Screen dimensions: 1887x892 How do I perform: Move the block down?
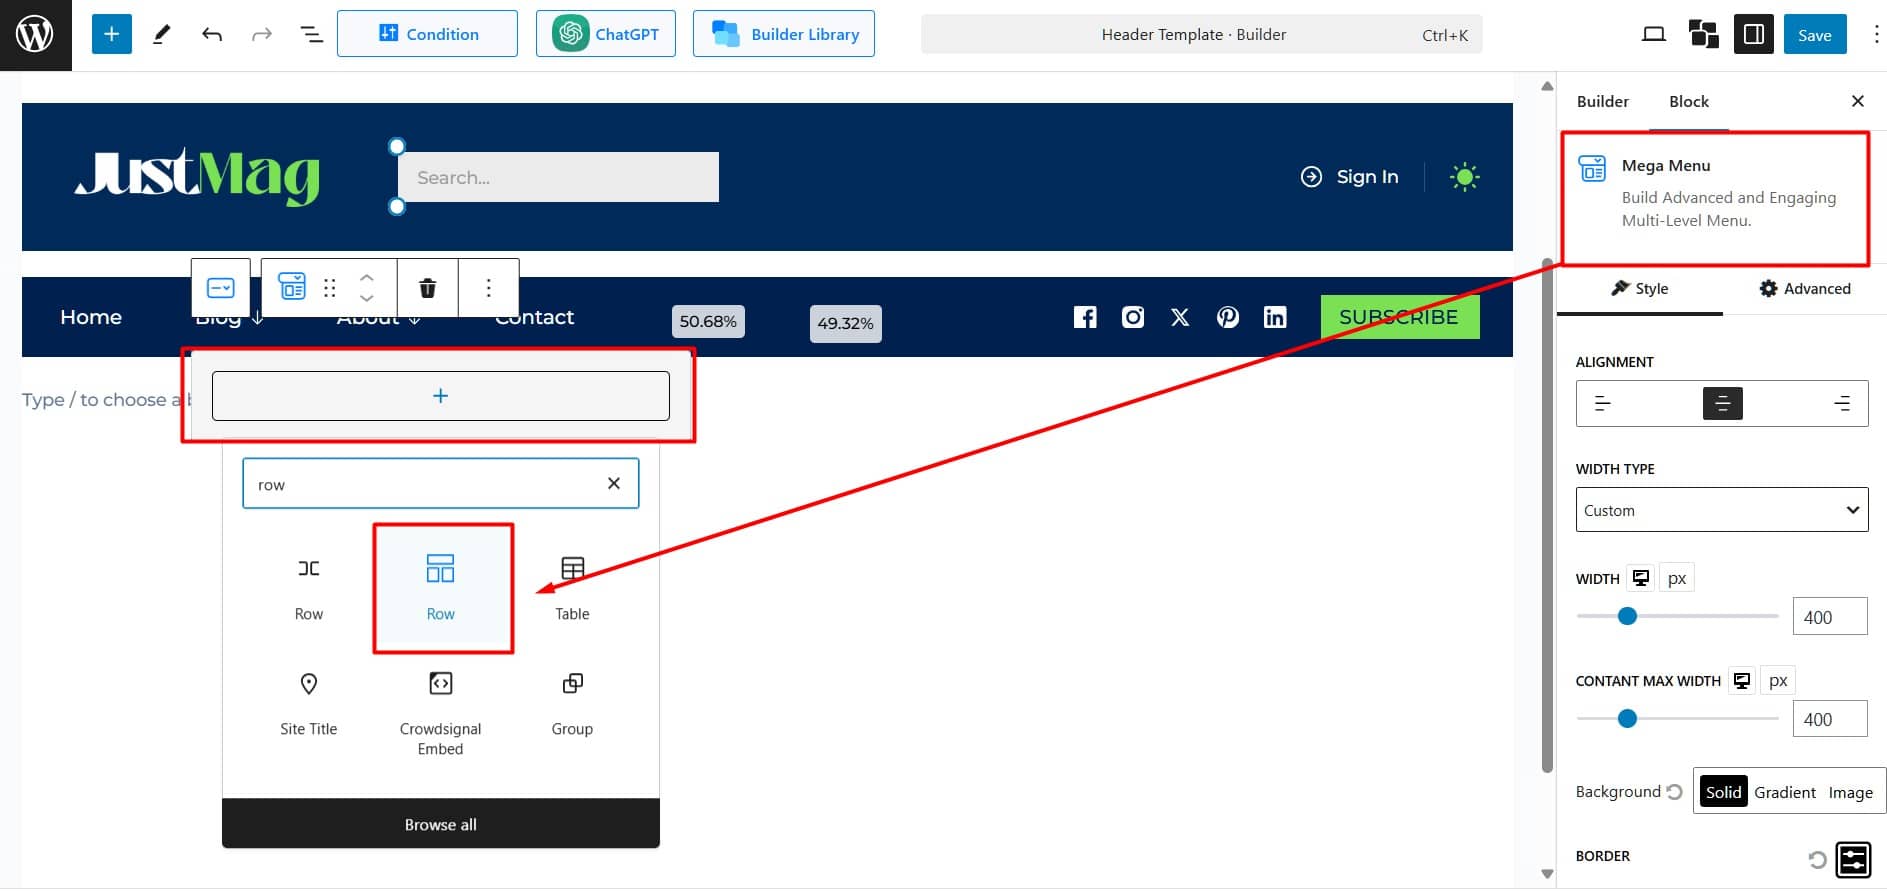tap(367, 298)
